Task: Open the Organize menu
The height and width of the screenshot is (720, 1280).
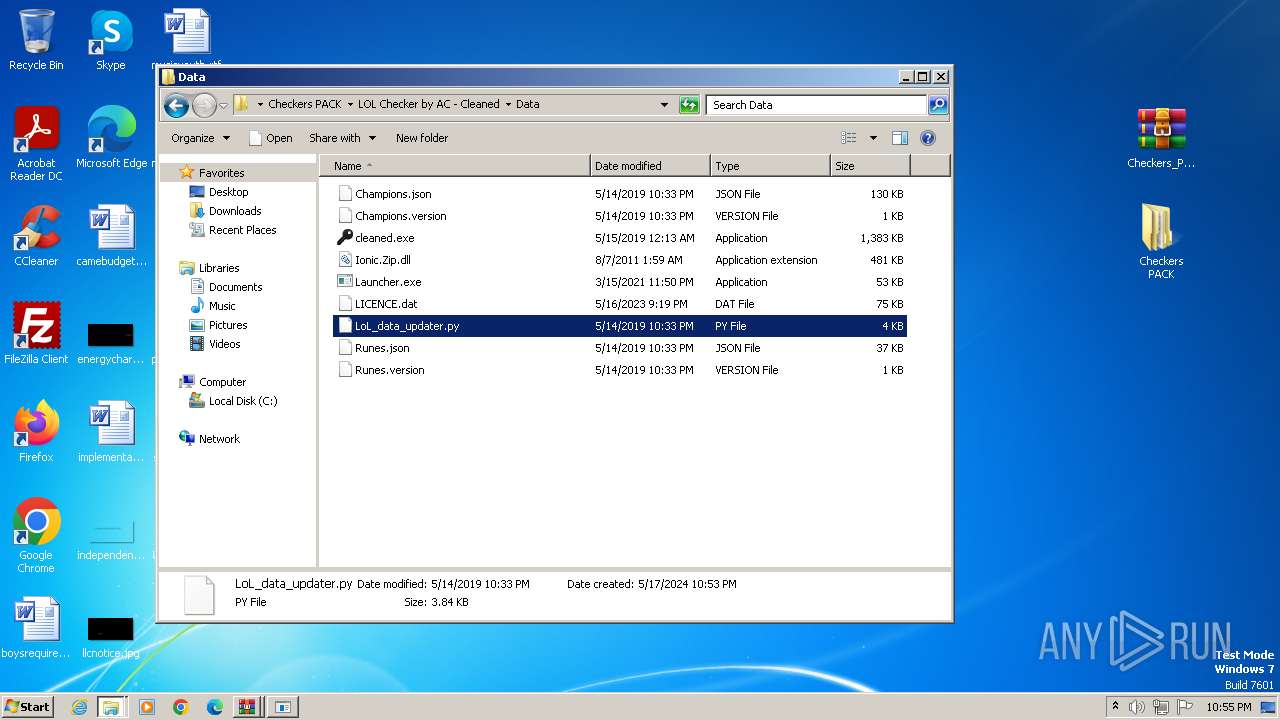Action: (200, 138)
